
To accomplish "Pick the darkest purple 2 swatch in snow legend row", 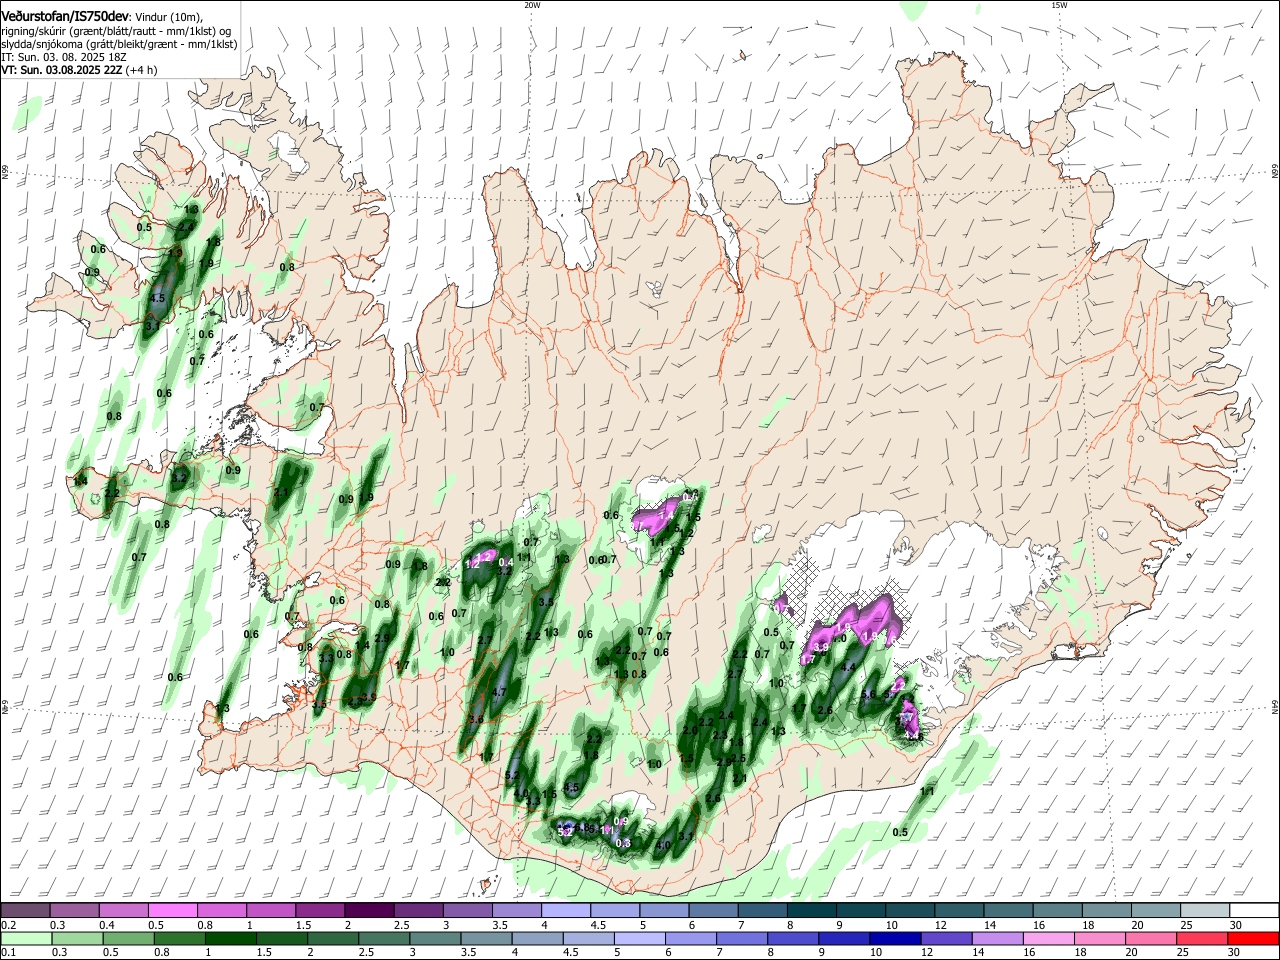I will tap(369, 910).
